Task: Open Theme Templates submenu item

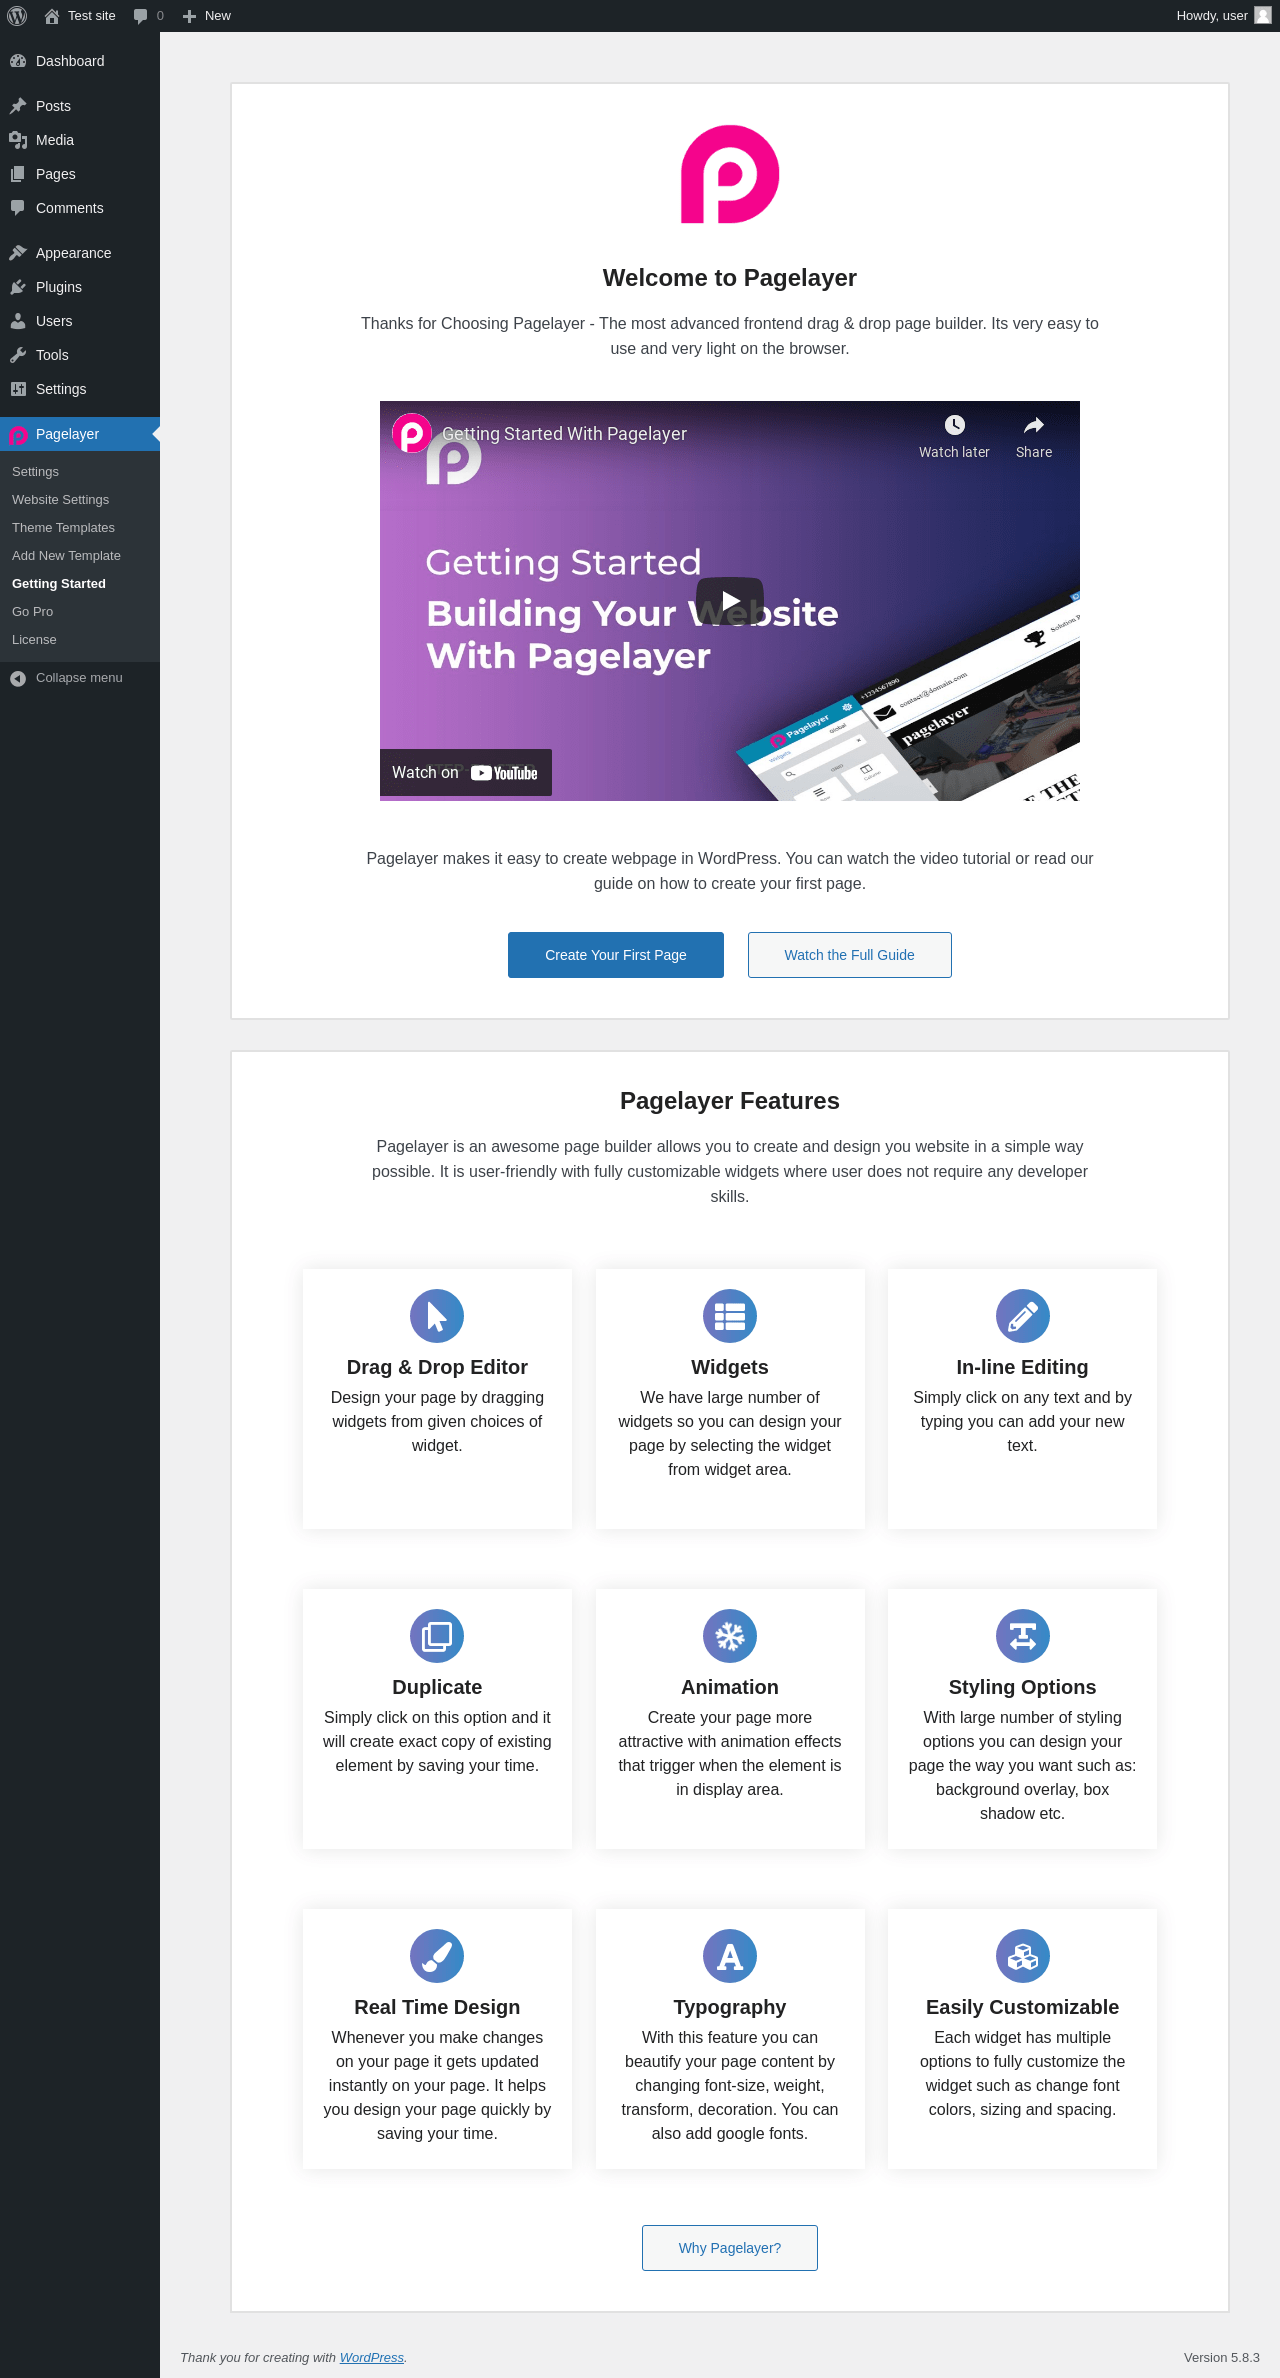Action: (63, 528)
